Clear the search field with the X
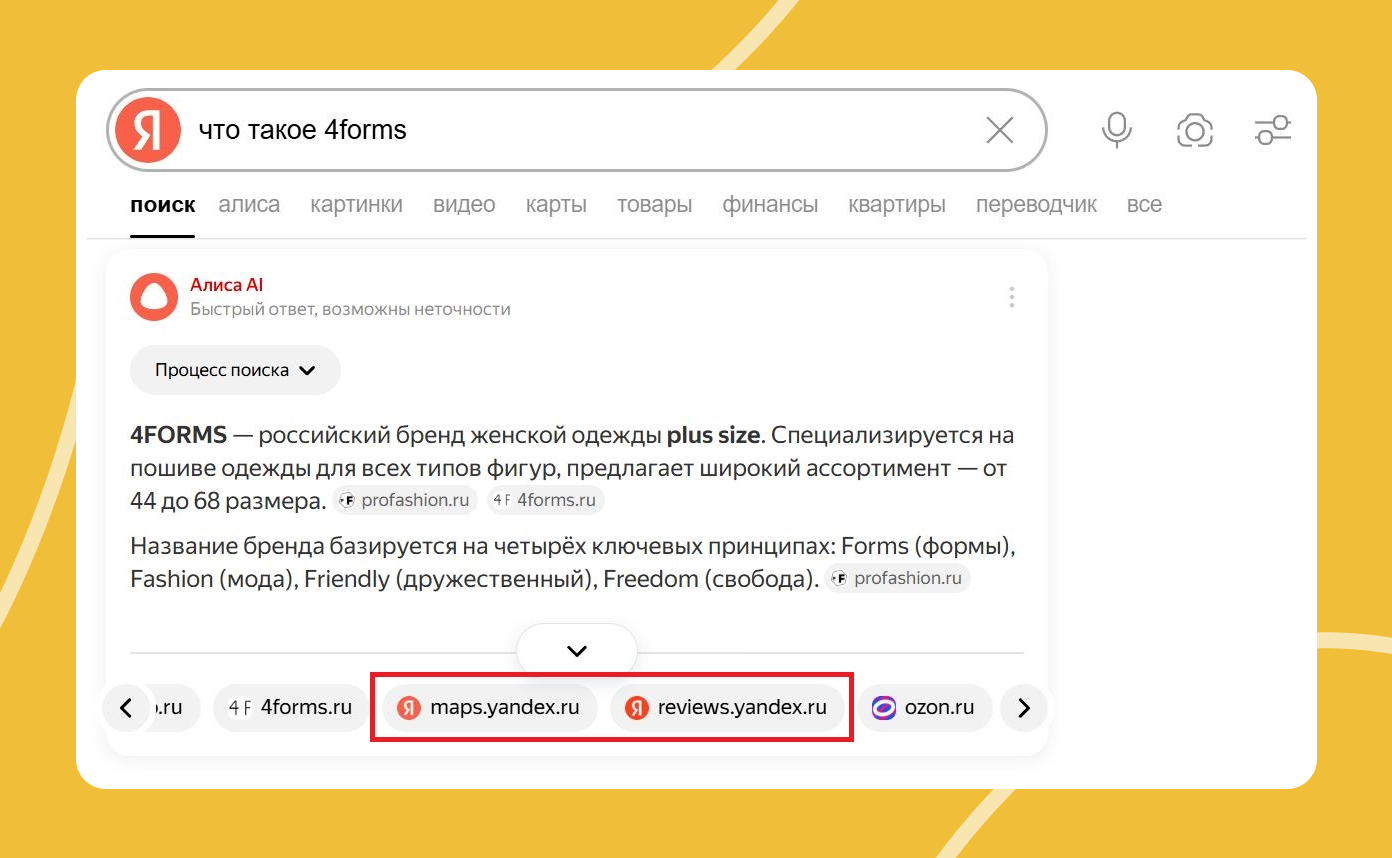 (999, 129)
